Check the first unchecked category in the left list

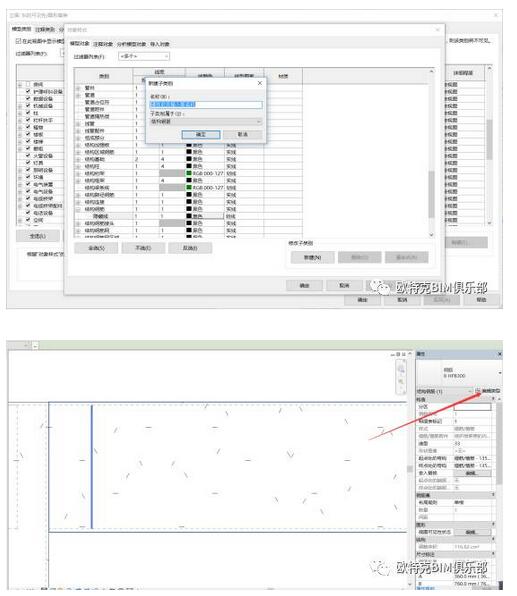(28, 84)
